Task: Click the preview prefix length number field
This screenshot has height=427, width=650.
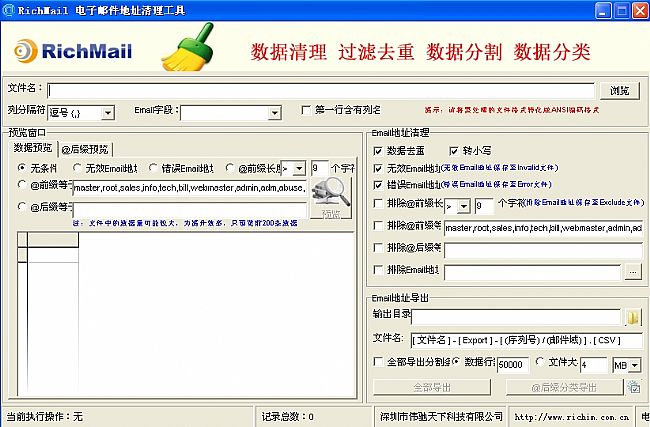Action: tap(320, 168)
